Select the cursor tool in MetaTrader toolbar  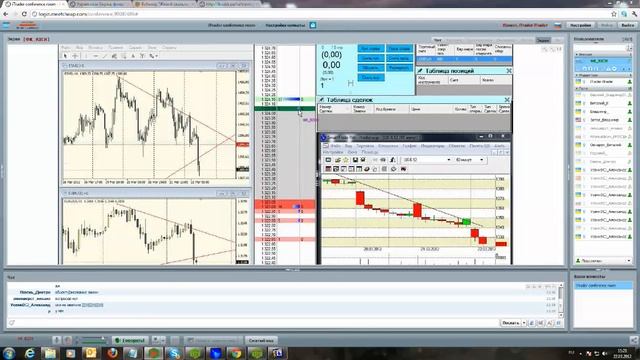pyautogui.click(x=65, y=56)
